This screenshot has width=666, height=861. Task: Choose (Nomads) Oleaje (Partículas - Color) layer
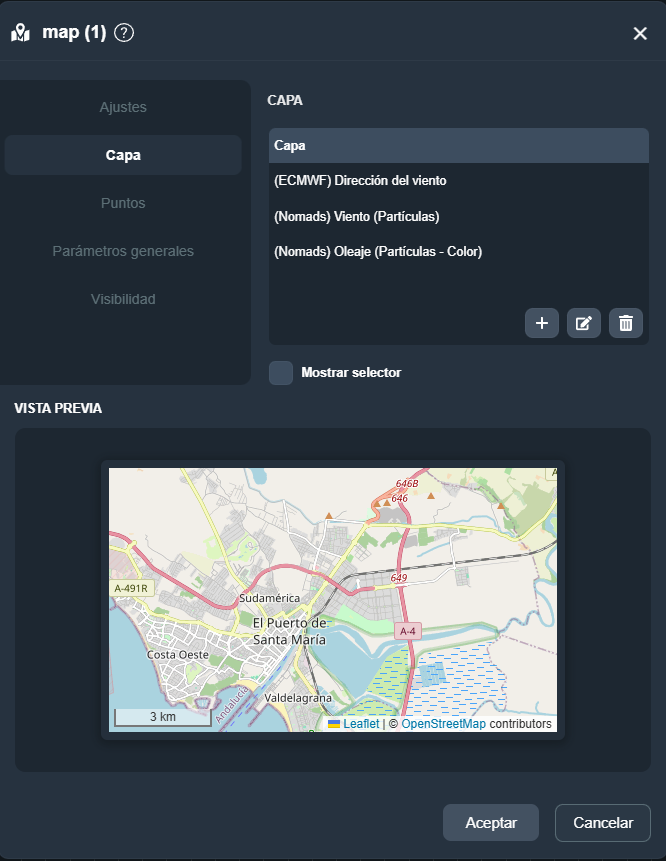click(378, 252)
